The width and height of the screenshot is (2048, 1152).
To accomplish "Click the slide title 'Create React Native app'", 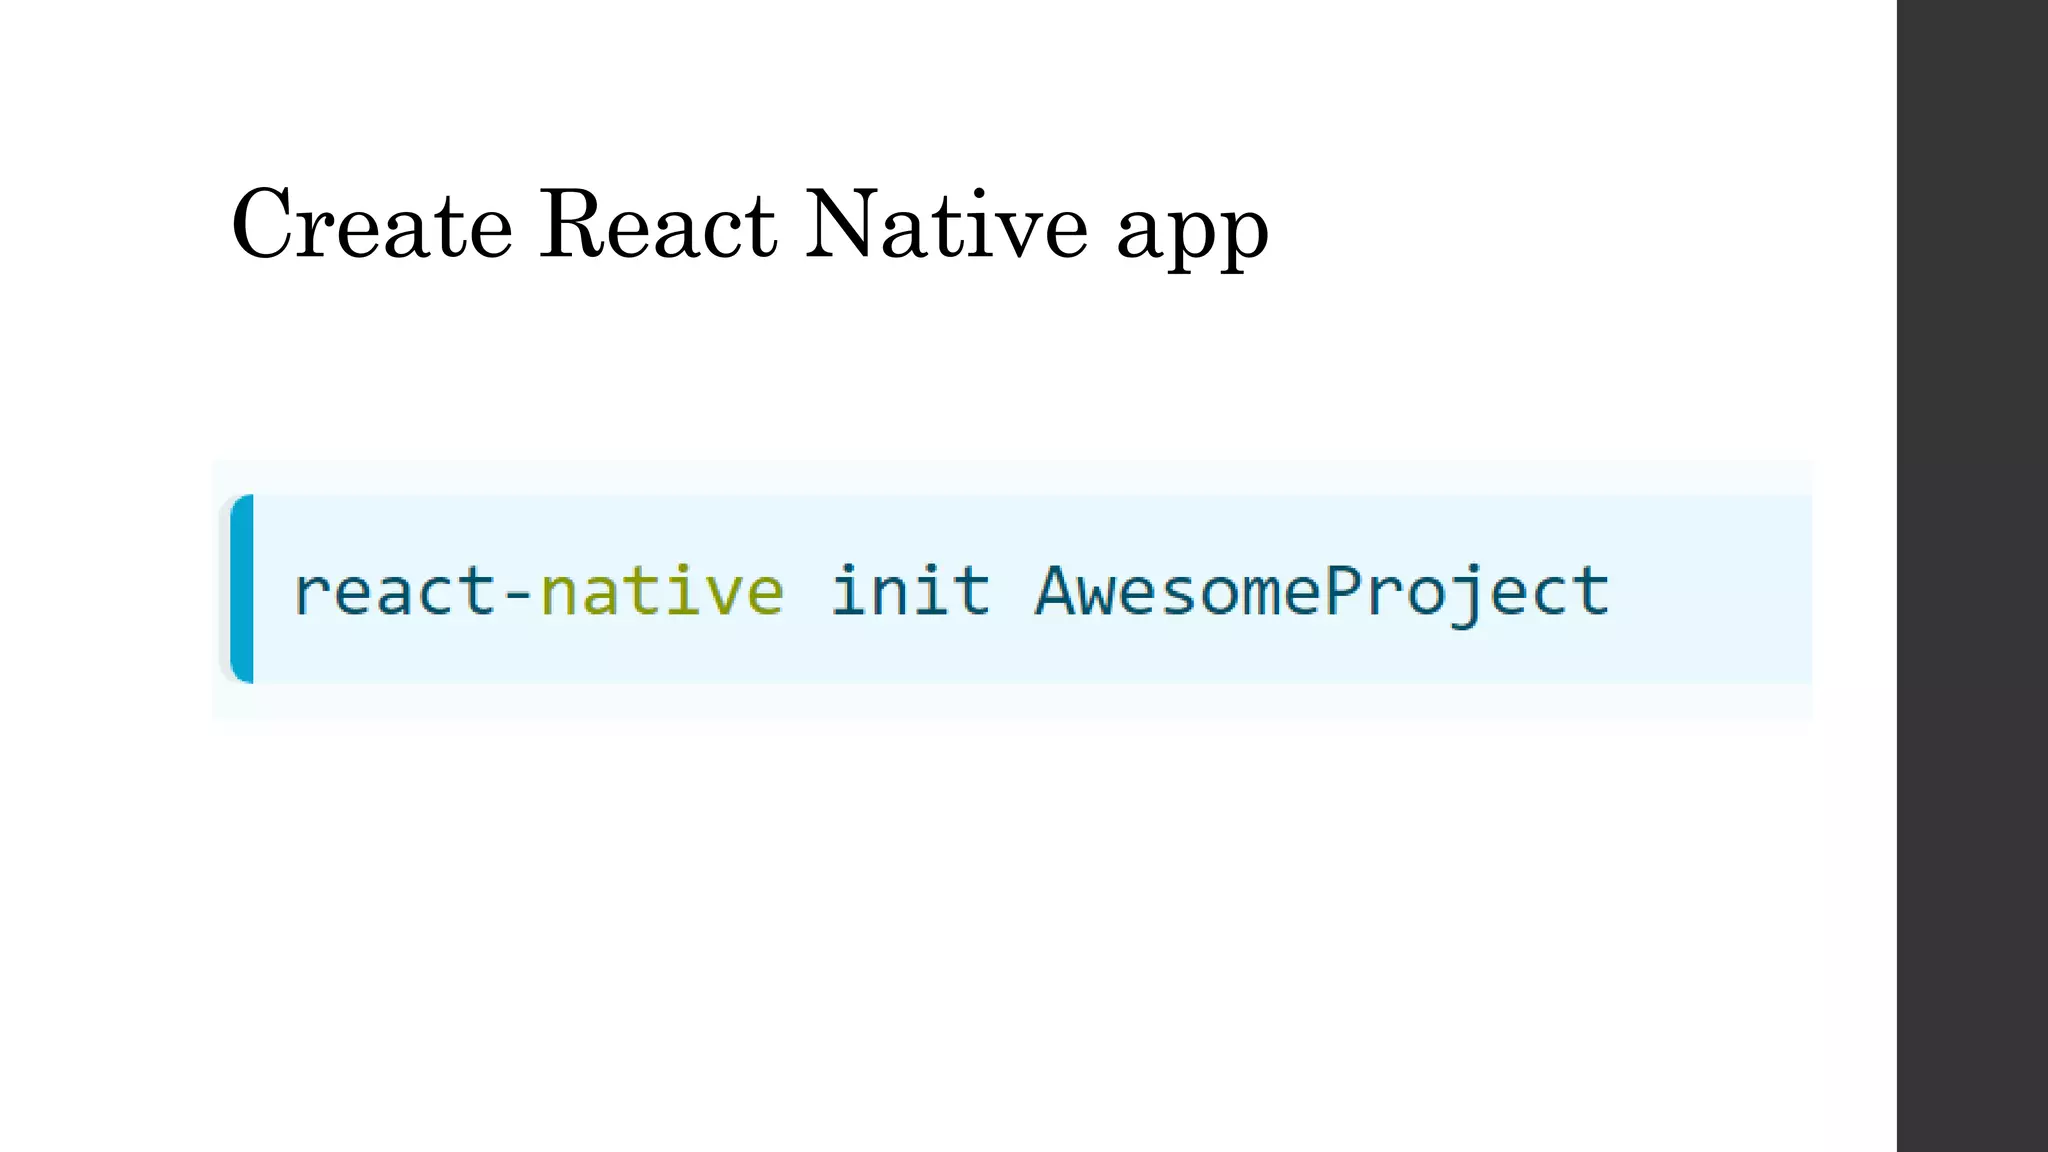I will pyautogui.click(x=750, y=226).
